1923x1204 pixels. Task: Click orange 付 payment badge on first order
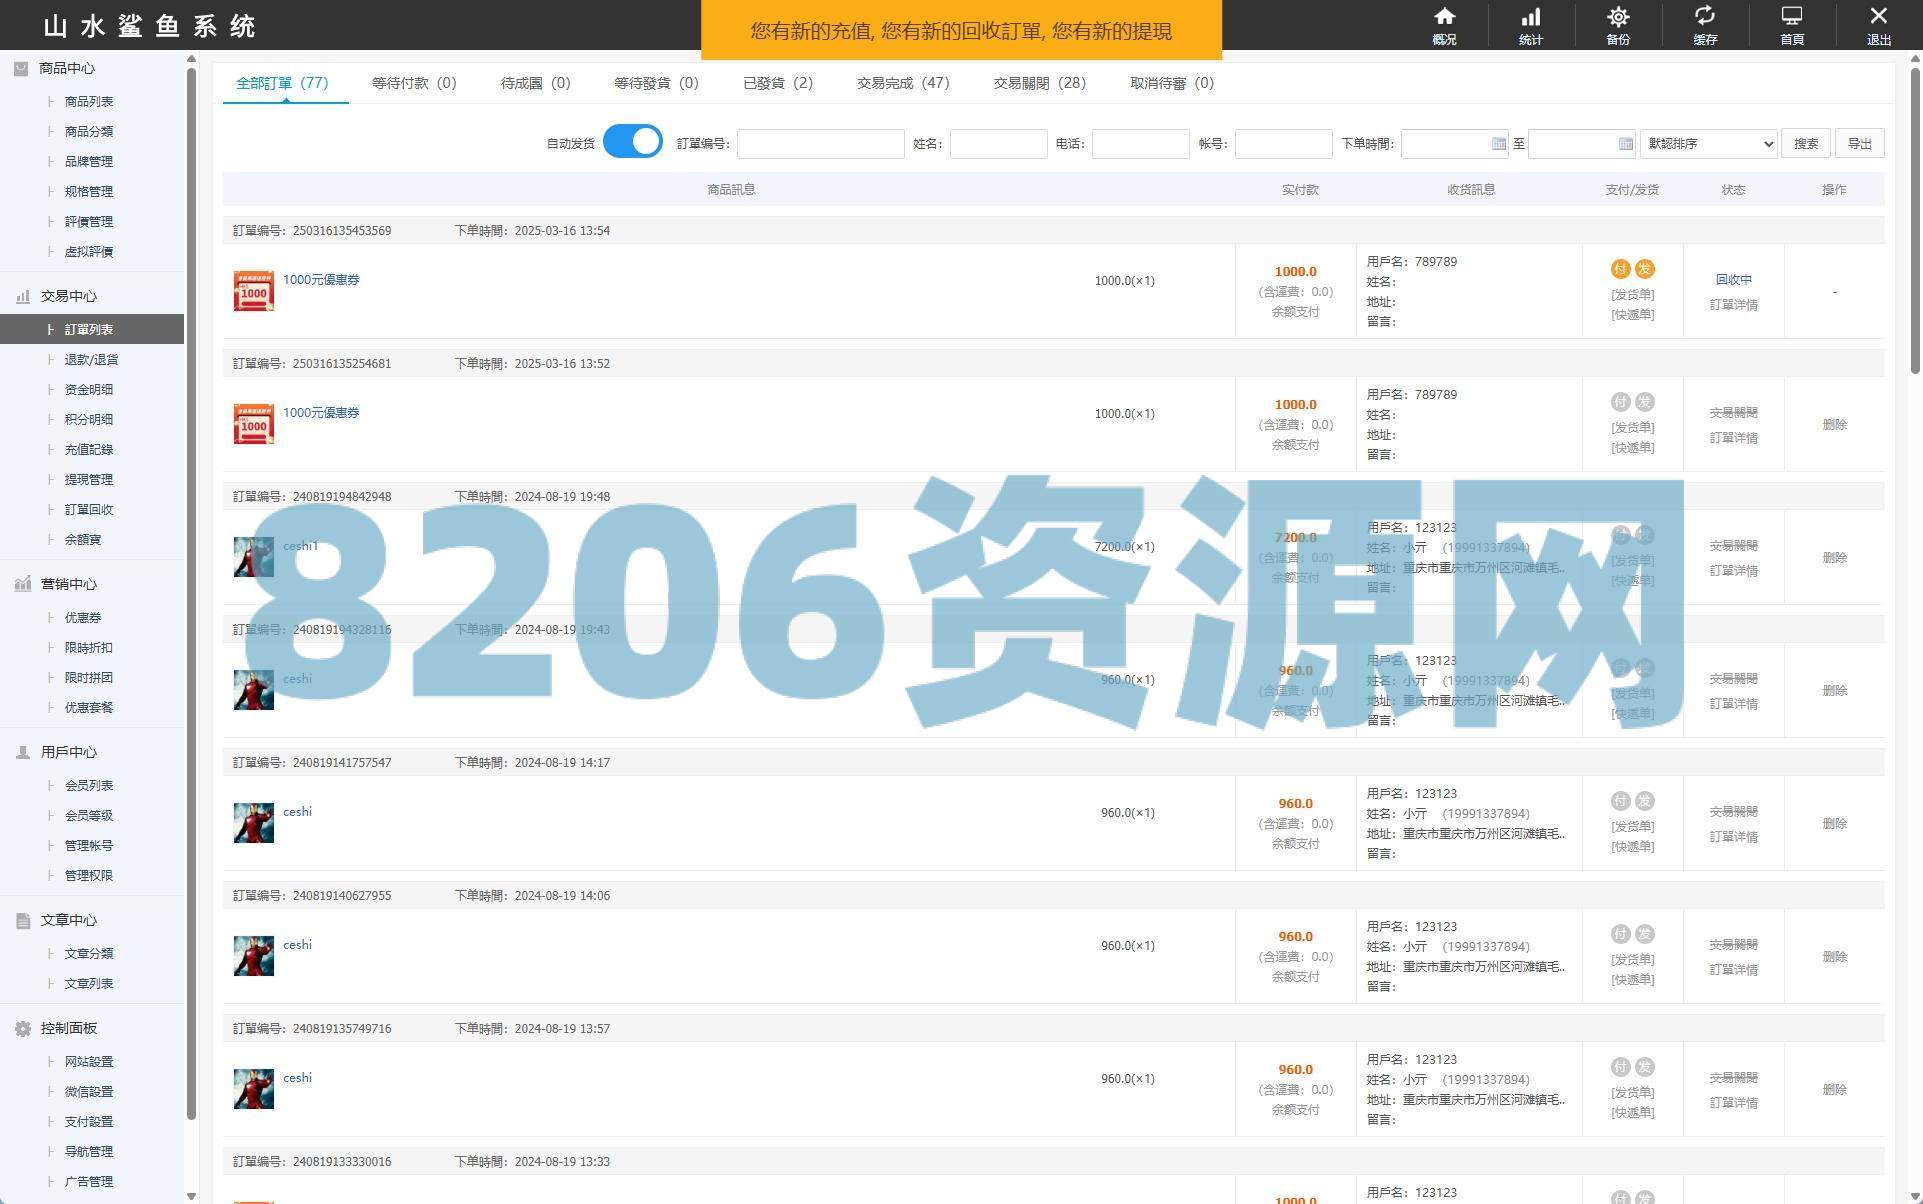[1620, 269]
